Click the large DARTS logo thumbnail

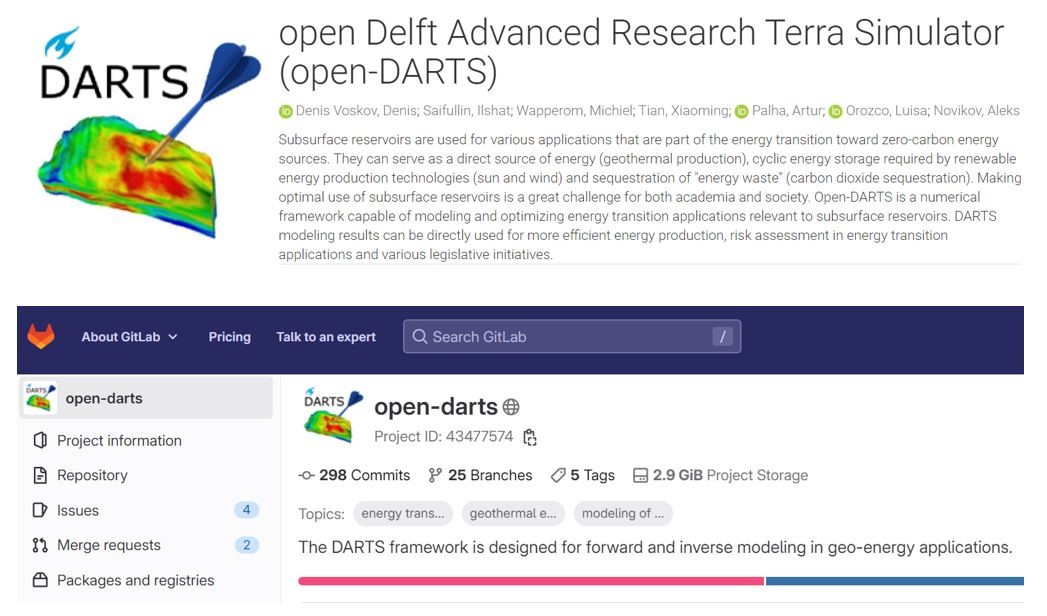(x=141, y=135)
